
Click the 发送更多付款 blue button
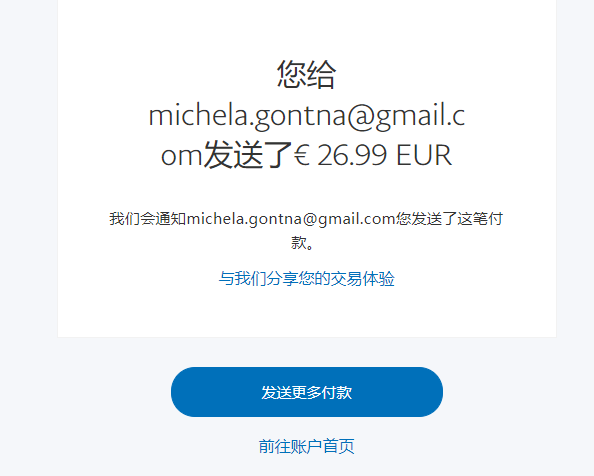(306, 392)
